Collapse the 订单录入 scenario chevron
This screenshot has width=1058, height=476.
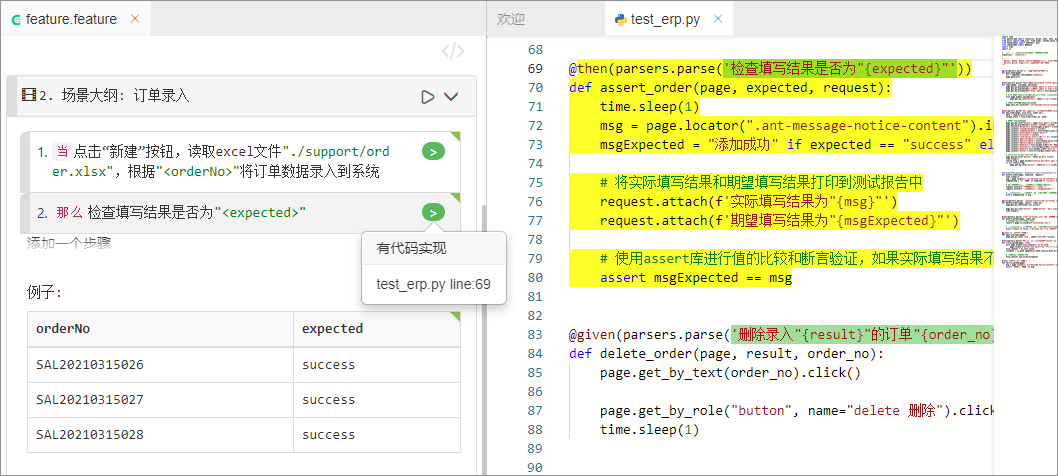tap(451, 97)
